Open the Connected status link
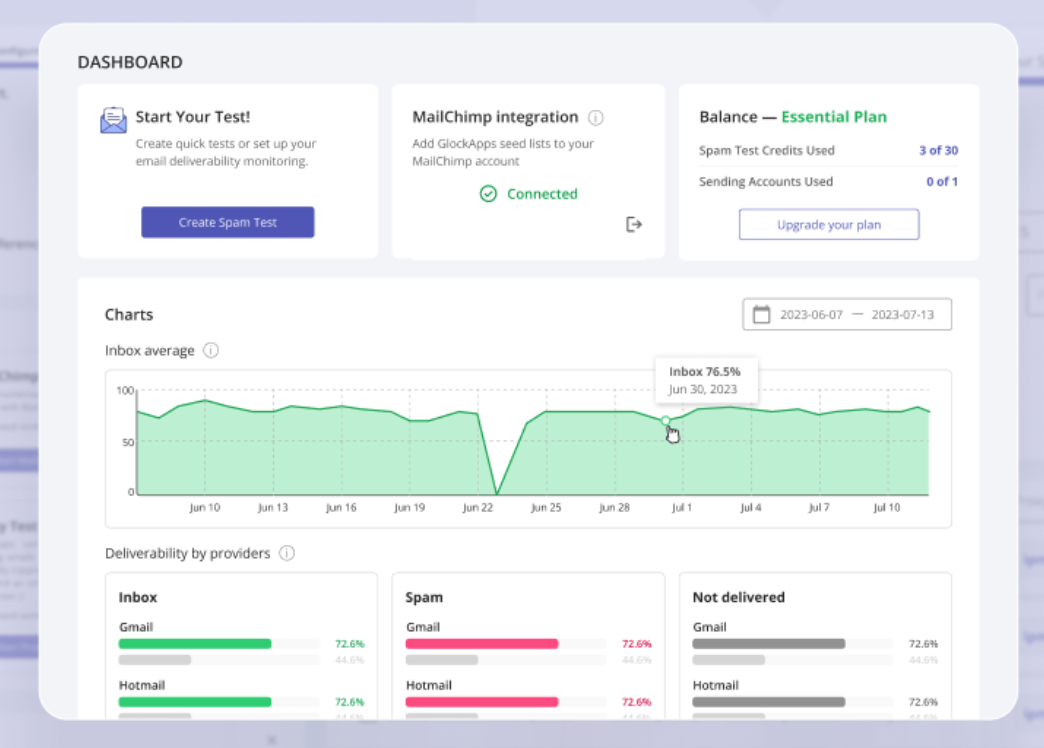The height and width of the screenshot is (748, 1044). coord(541,194)
